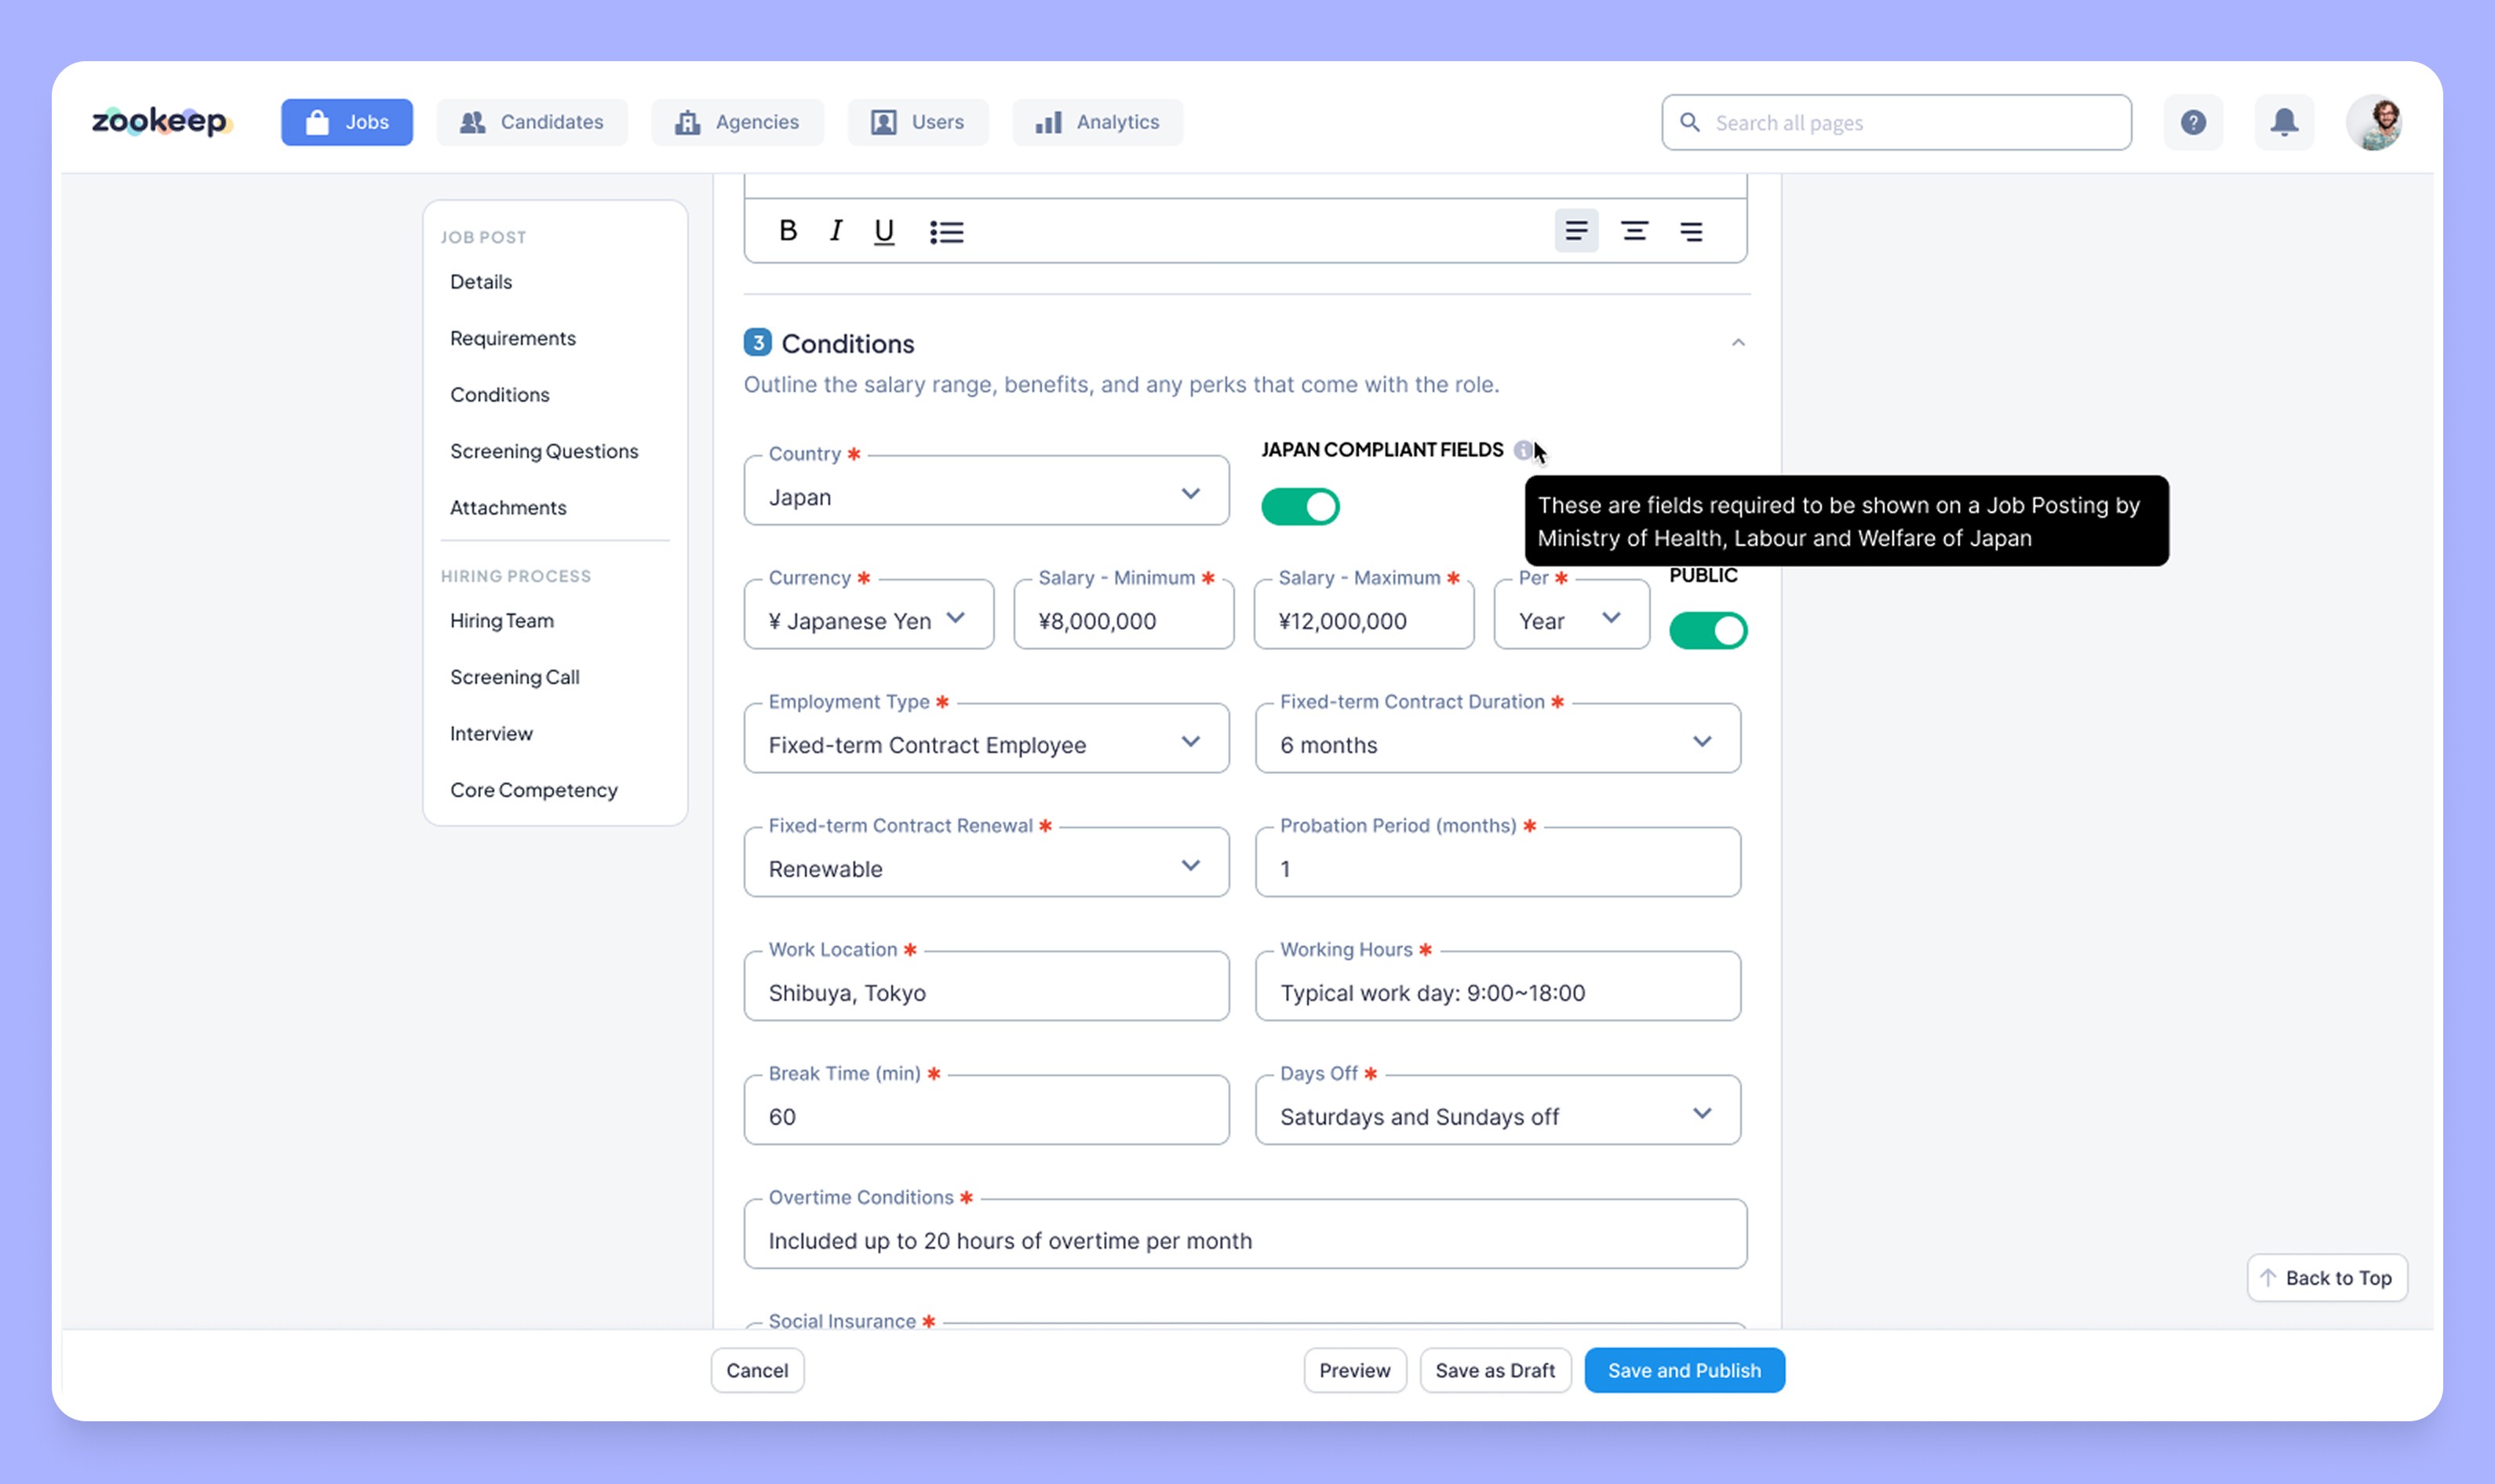Viewport: 2495px width, 1484px height.
Task: Open the Analytics tab
Action: coord(1097,122)
